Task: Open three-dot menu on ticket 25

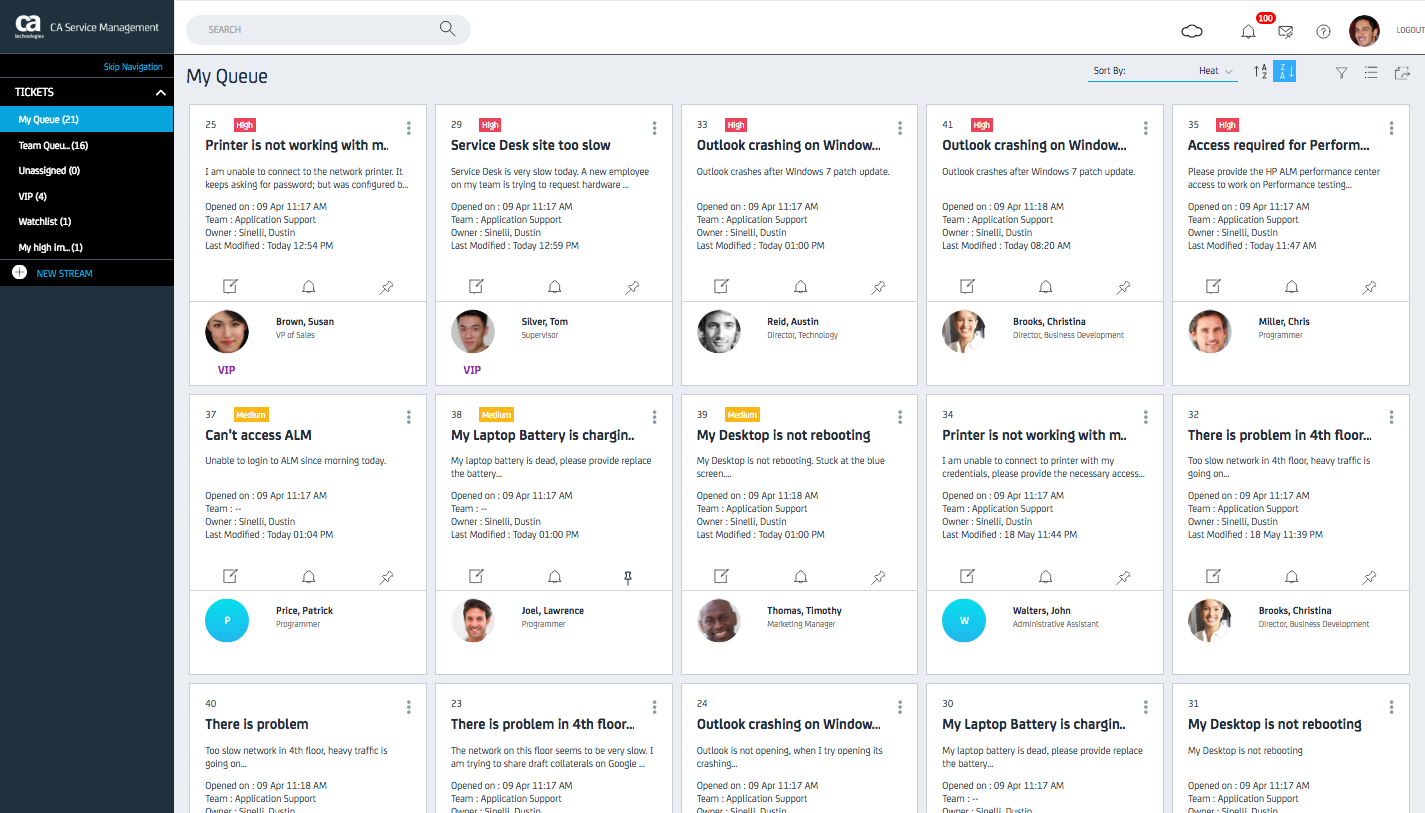Action: pyautogui.click(x=409, y=128)
